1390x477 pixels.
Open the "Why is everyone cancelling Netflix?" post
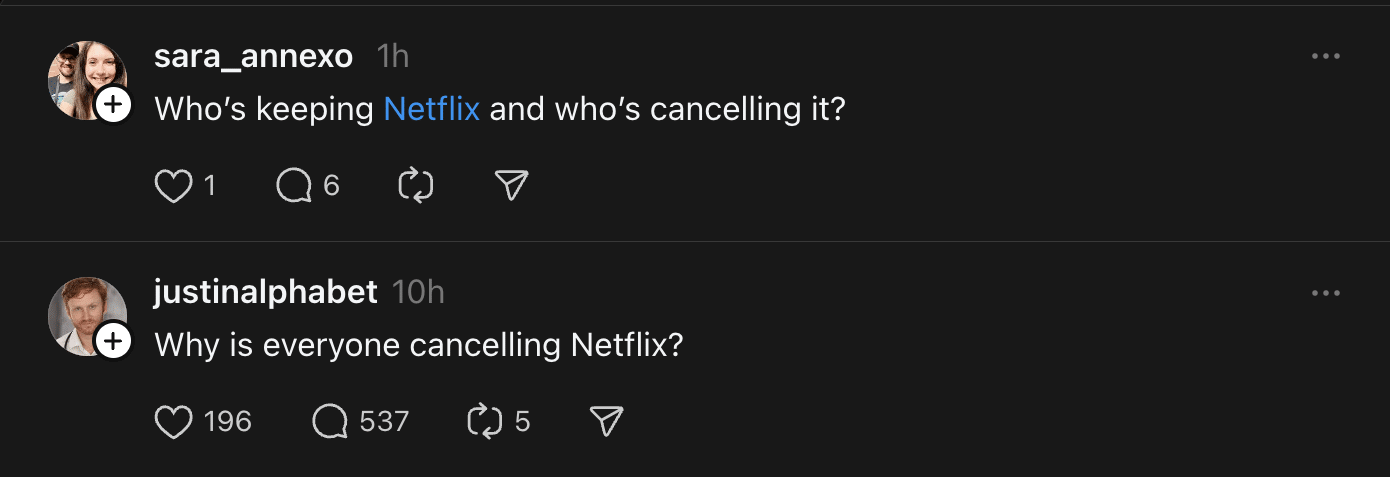[419, 345]
